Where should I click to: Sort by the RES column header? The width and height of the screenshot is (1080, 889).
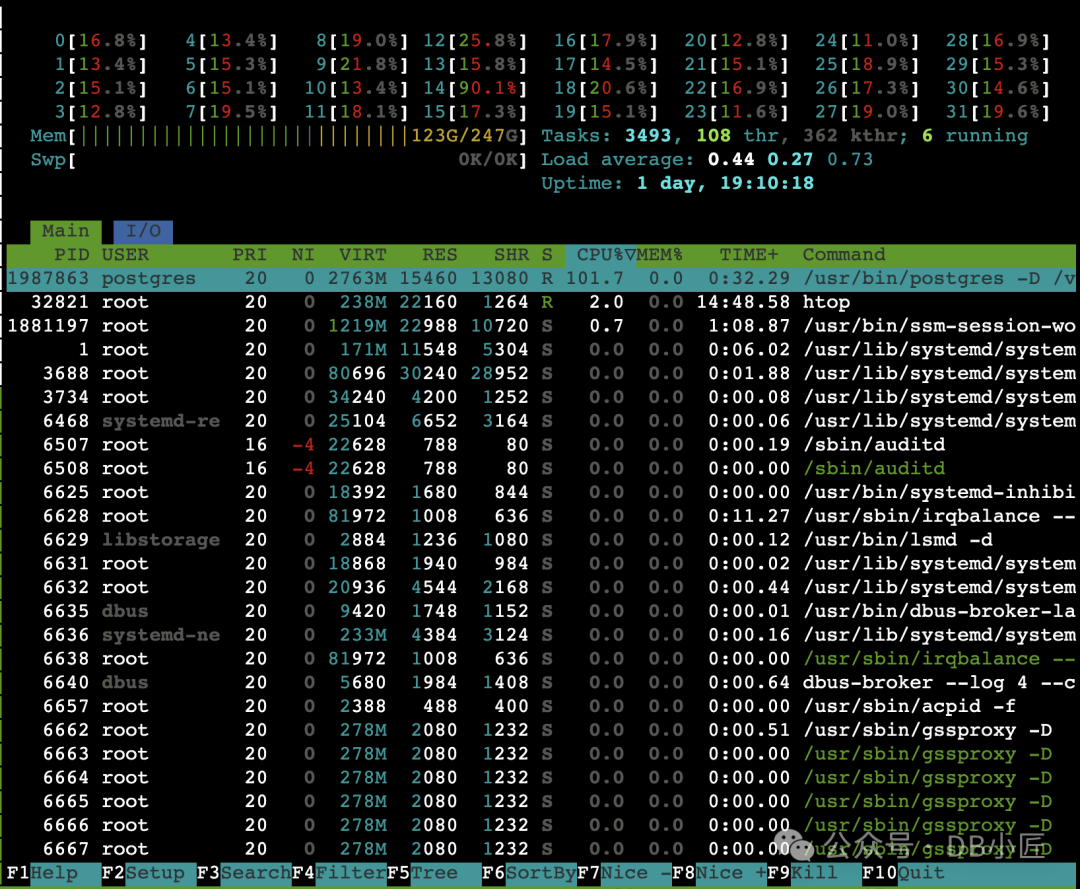click(x=440, y=255)
